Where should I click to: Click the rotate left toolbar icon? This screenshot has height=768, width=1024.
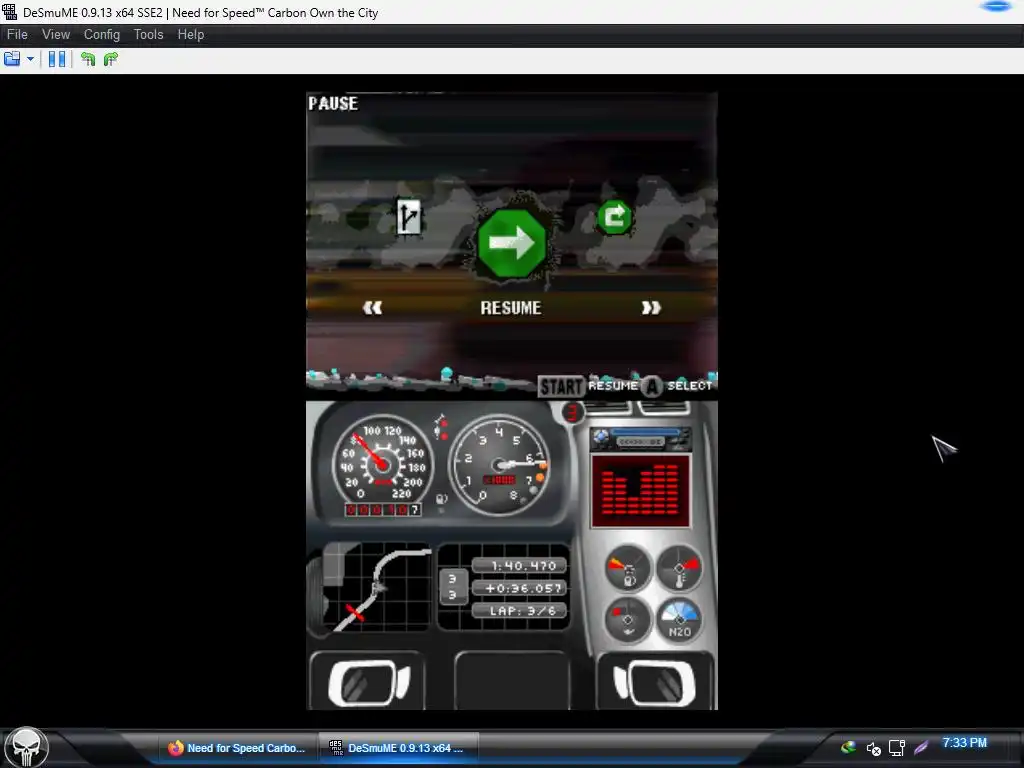(88, 59)
